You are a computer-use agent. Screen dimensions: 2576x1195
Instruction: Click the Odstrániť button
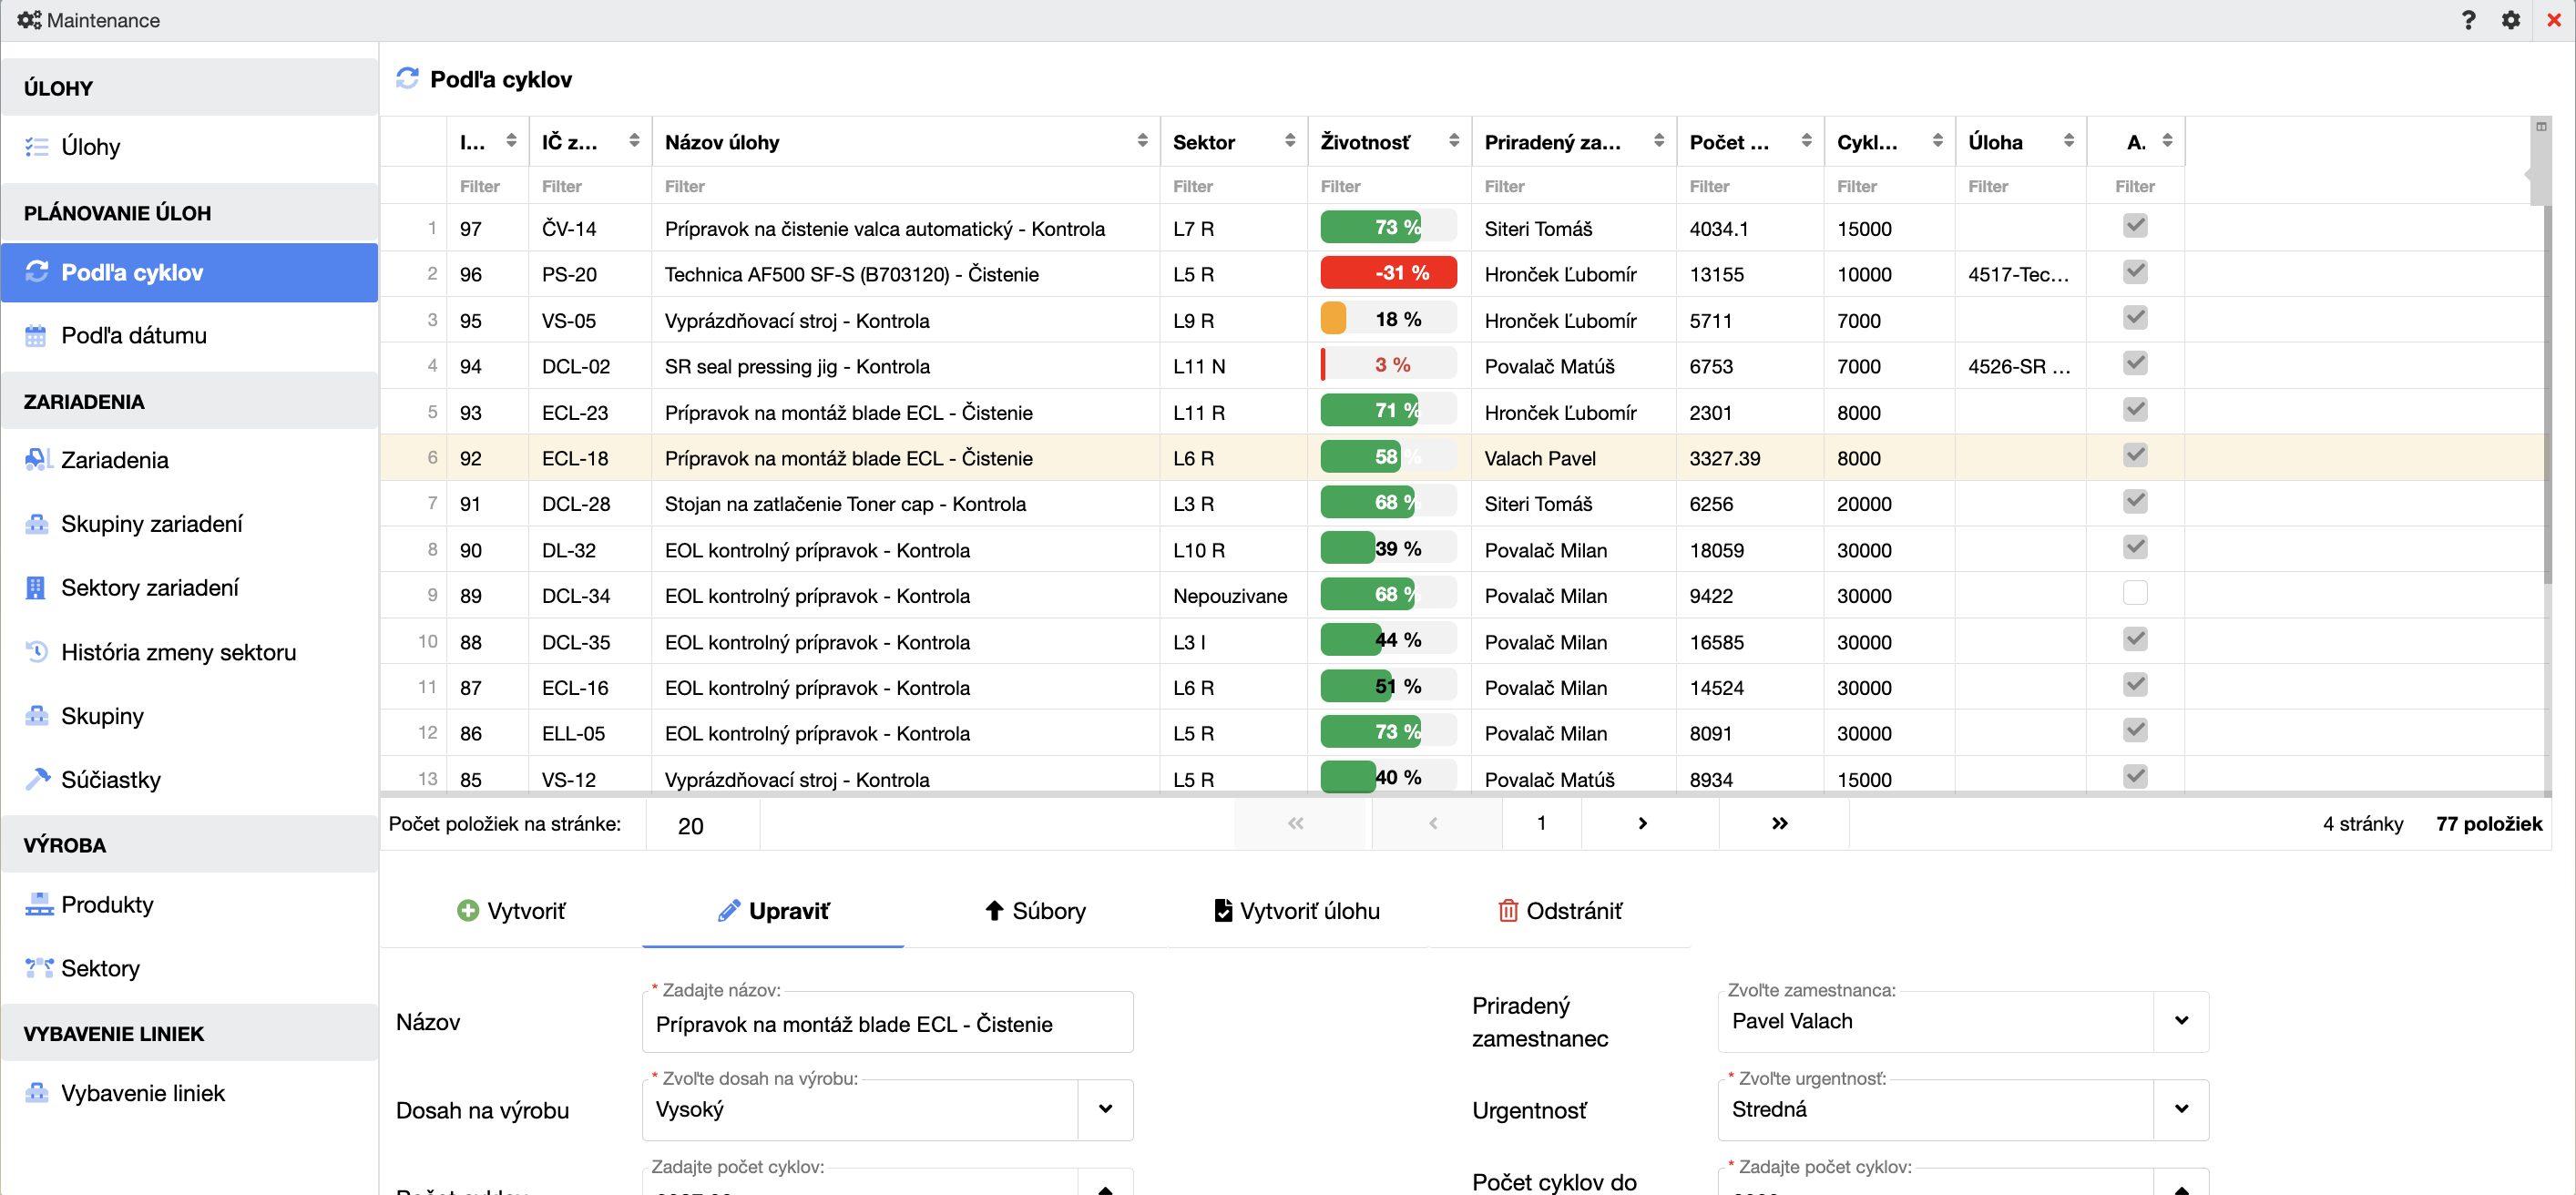pyautogui.click(x=1559, y=910)
